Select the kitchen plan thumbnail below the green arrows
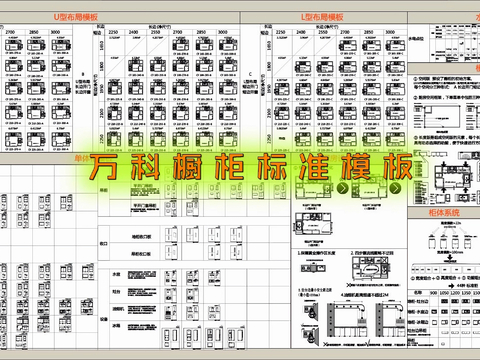This screenshot has height=360, width=480. tap(313, 223)
